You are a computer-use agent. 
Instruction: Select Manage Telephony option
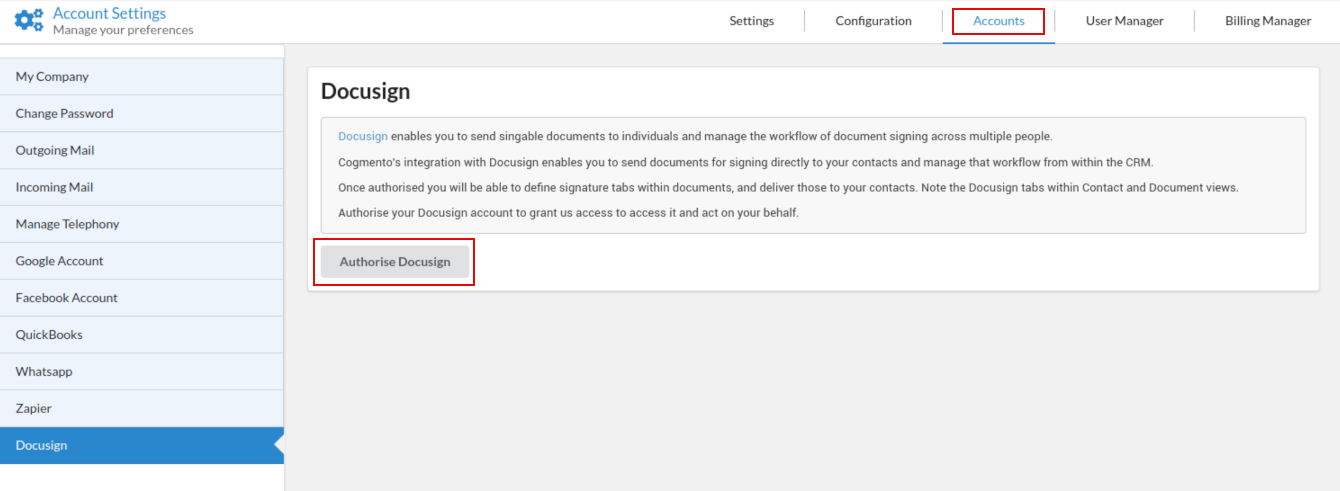point(67,225)
